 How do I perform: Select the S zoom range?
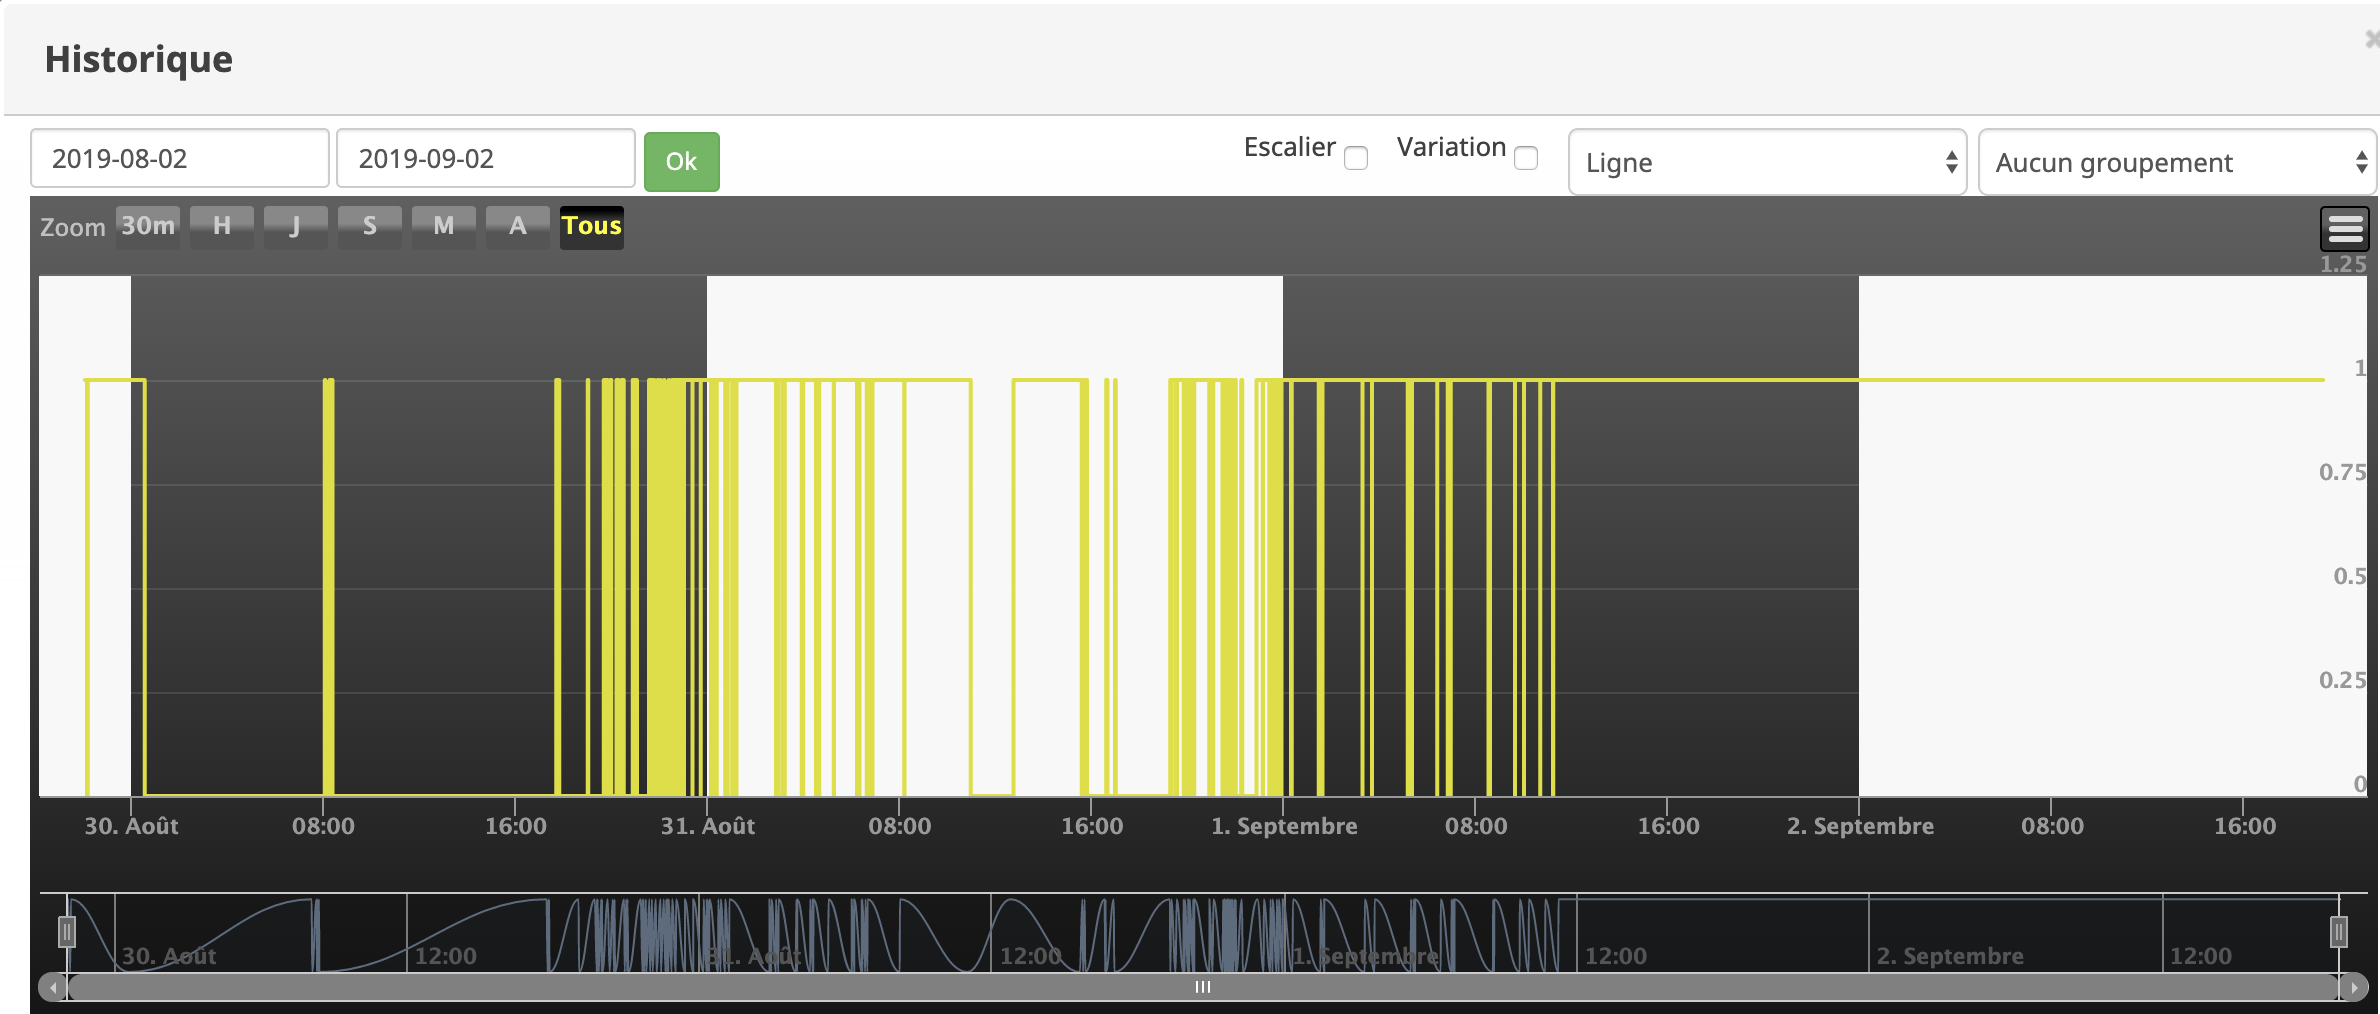click(370, 226)
